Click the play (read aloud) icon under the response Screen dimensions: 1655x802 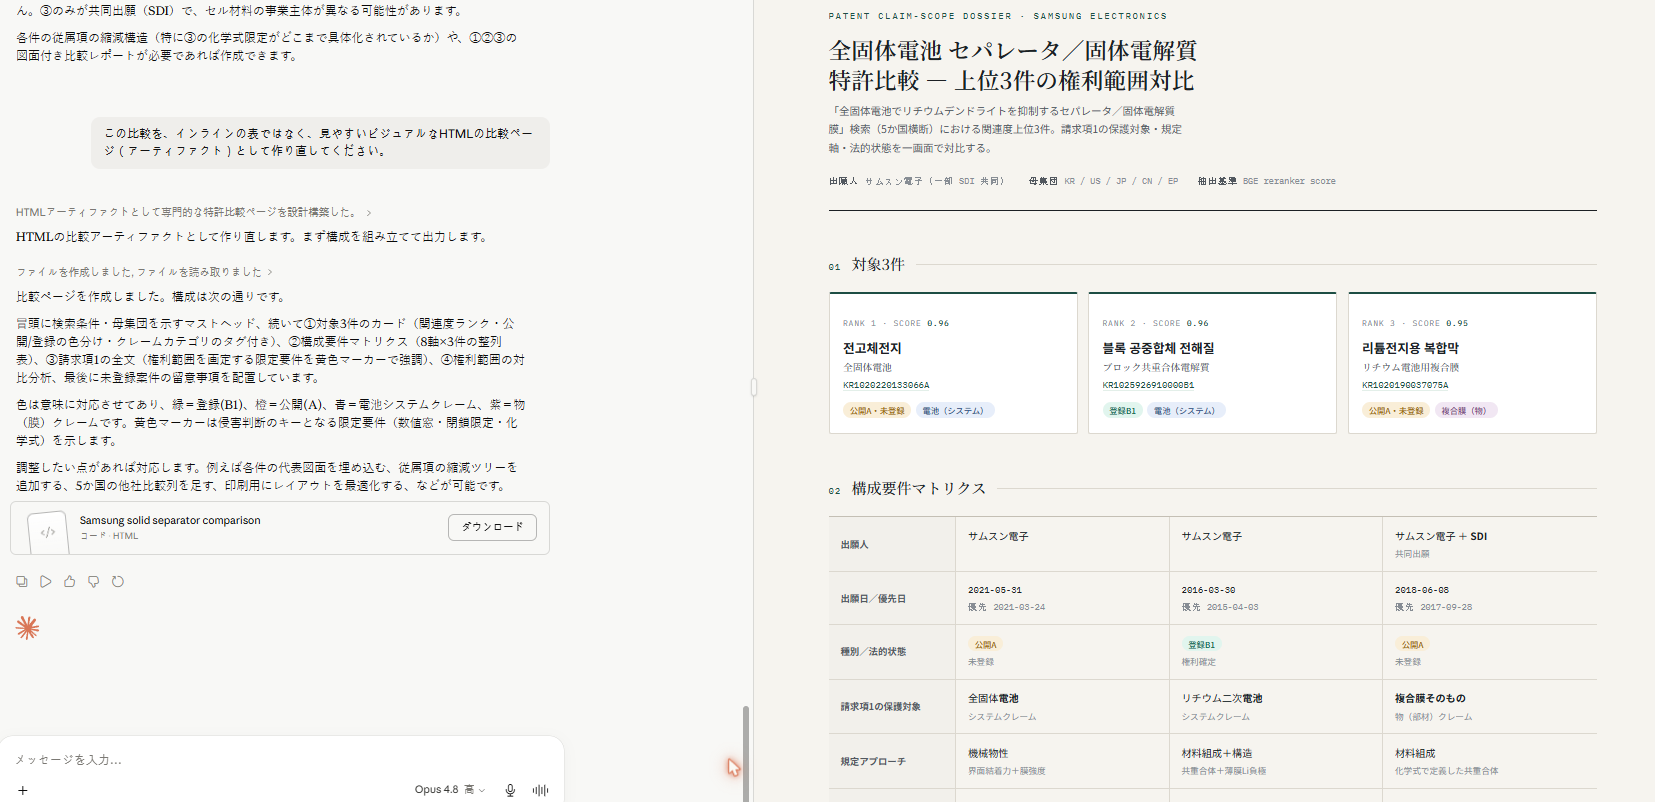46,581
